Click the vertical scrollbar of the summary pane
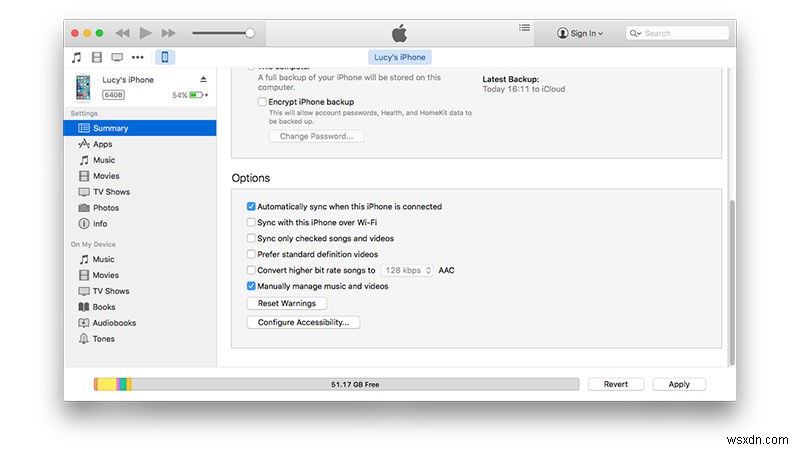The height and width of the screenshot is (450, 800). coord(732,282)
